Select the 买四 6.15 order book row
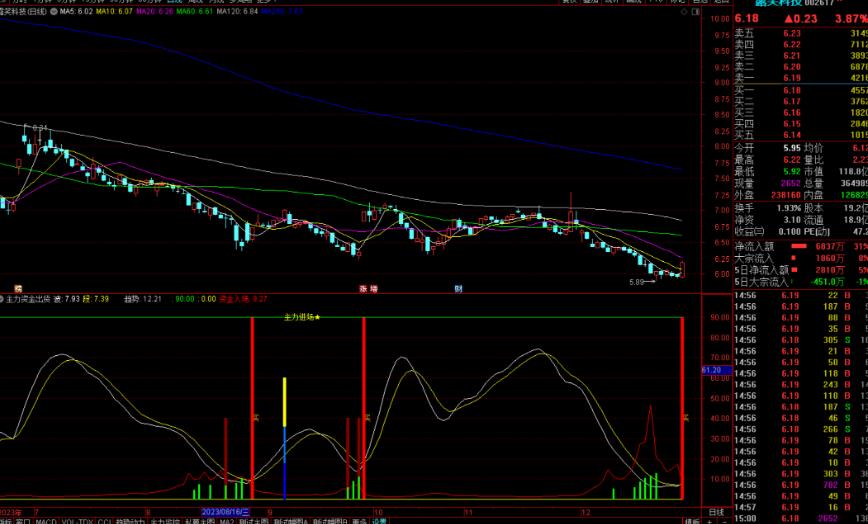The height and width of the screenshot is (524, 868). 800,123
